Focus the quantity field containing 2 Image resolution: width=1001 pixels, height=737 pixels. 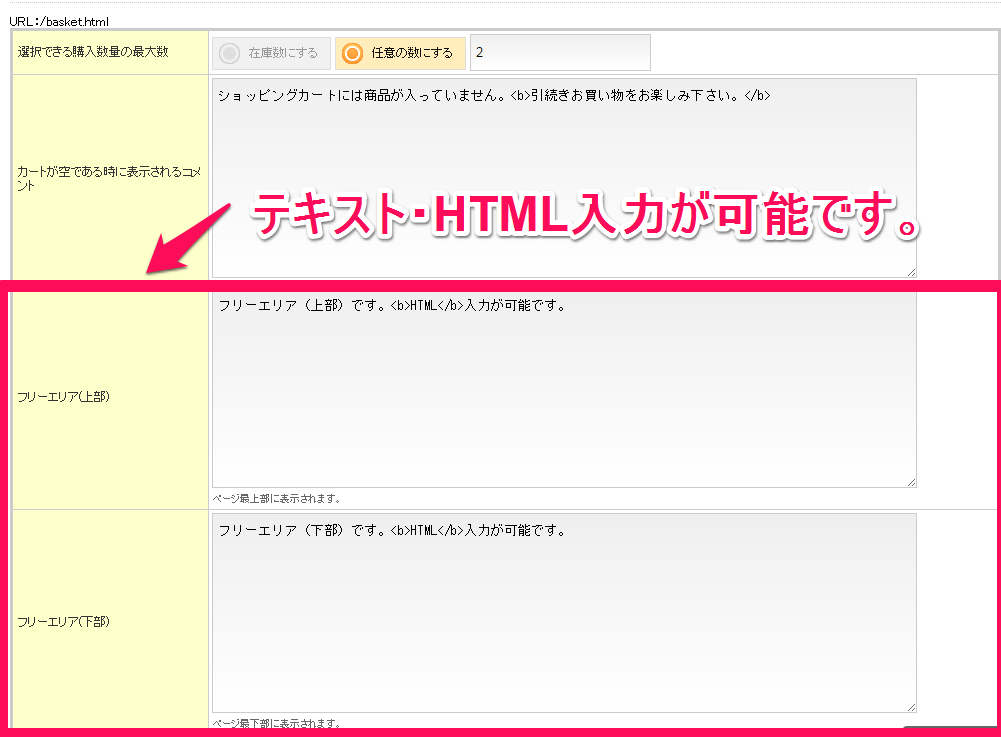point(560,53)
